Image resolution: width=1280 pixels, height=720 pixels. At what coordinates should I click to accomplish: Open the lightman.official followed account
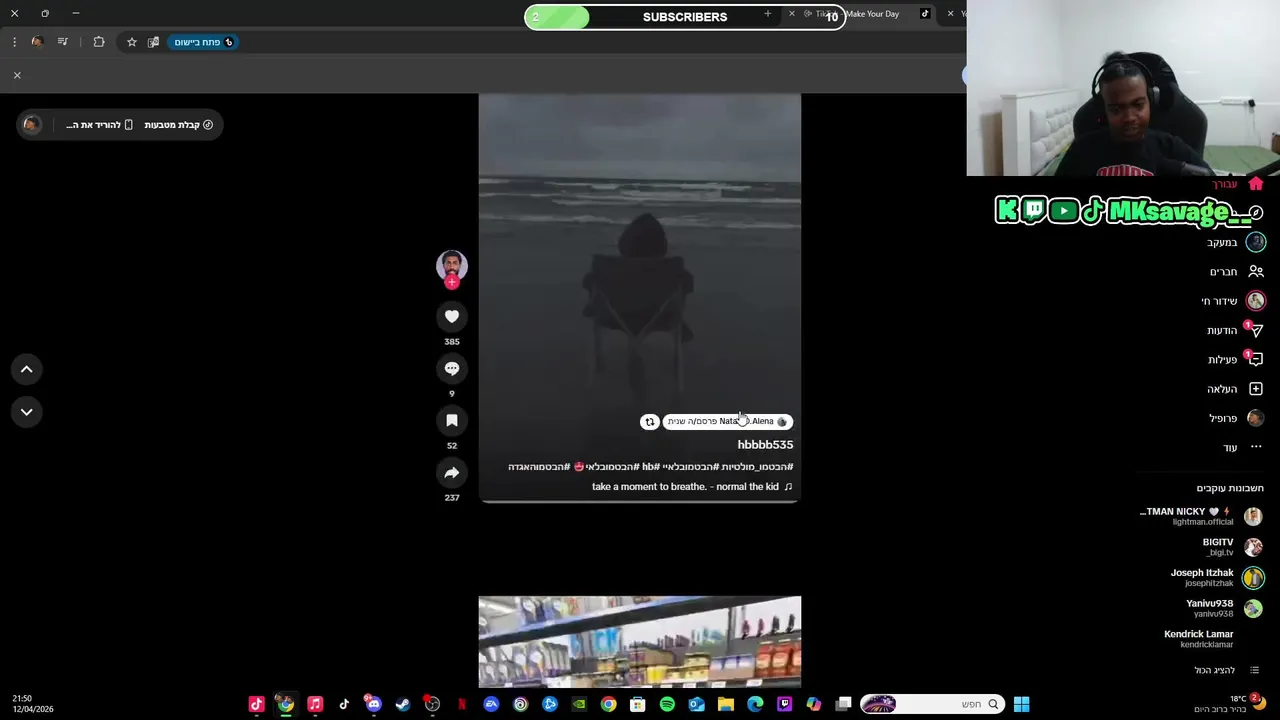click(x=1201, y=516)
